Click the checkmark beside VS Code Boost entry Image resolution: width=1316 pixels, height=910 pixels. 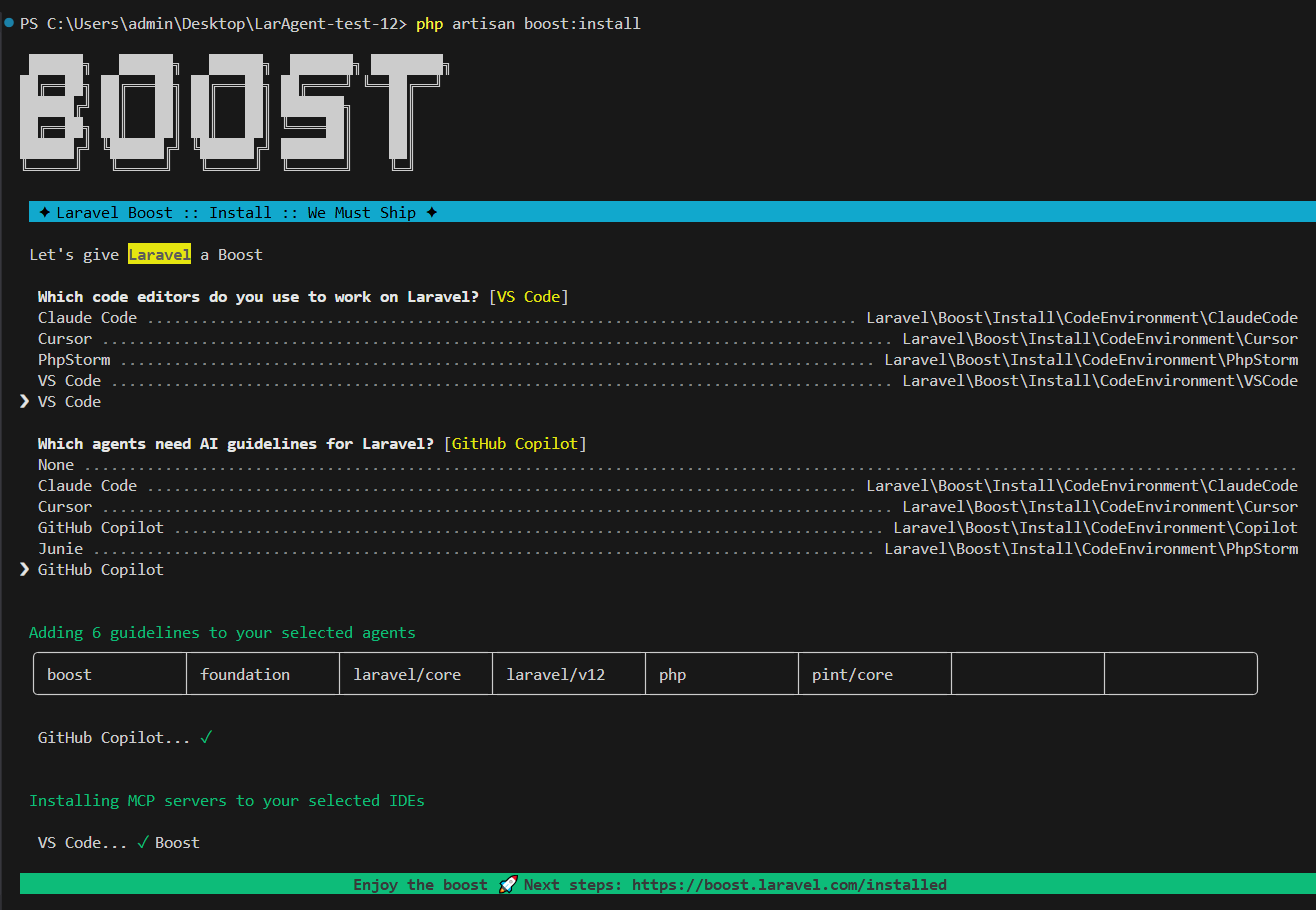click(143, 842)
